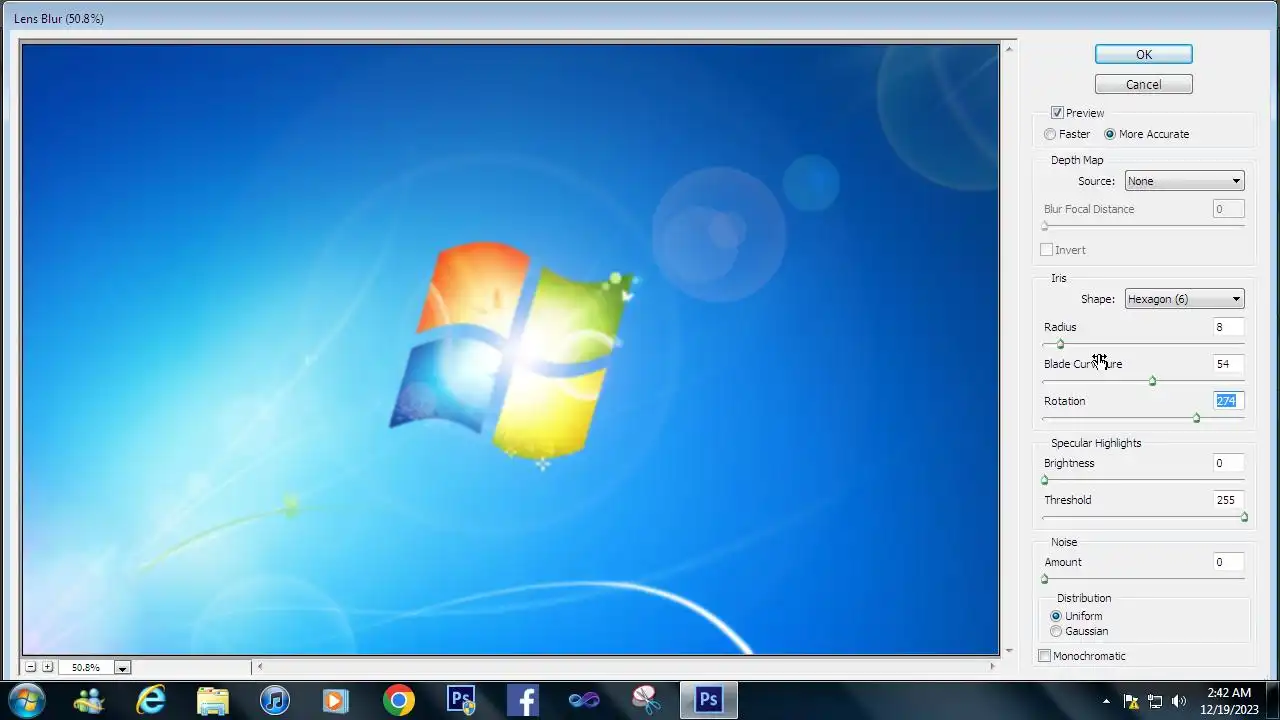Click the zoom out minus button
1280x720 pixels.
click(31, 667)
